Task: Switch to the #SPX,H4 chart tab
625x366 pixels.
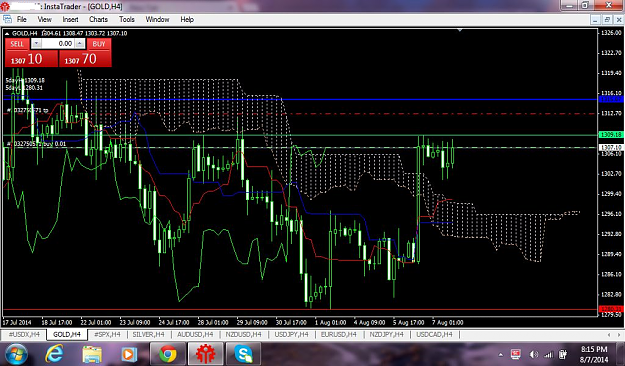Action: (x=107, y=334)
